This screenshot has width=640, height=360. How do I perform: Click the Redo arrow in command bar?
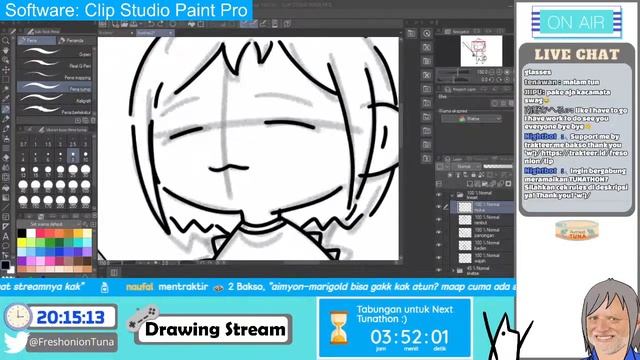tap(160, 24)
